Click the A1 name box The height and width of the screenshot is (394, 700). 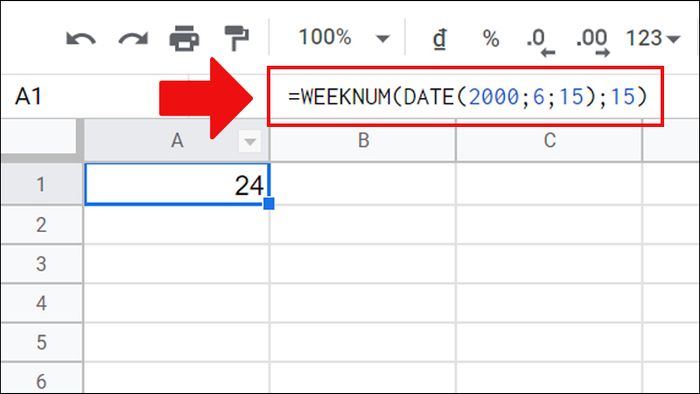tap(29, 96)
